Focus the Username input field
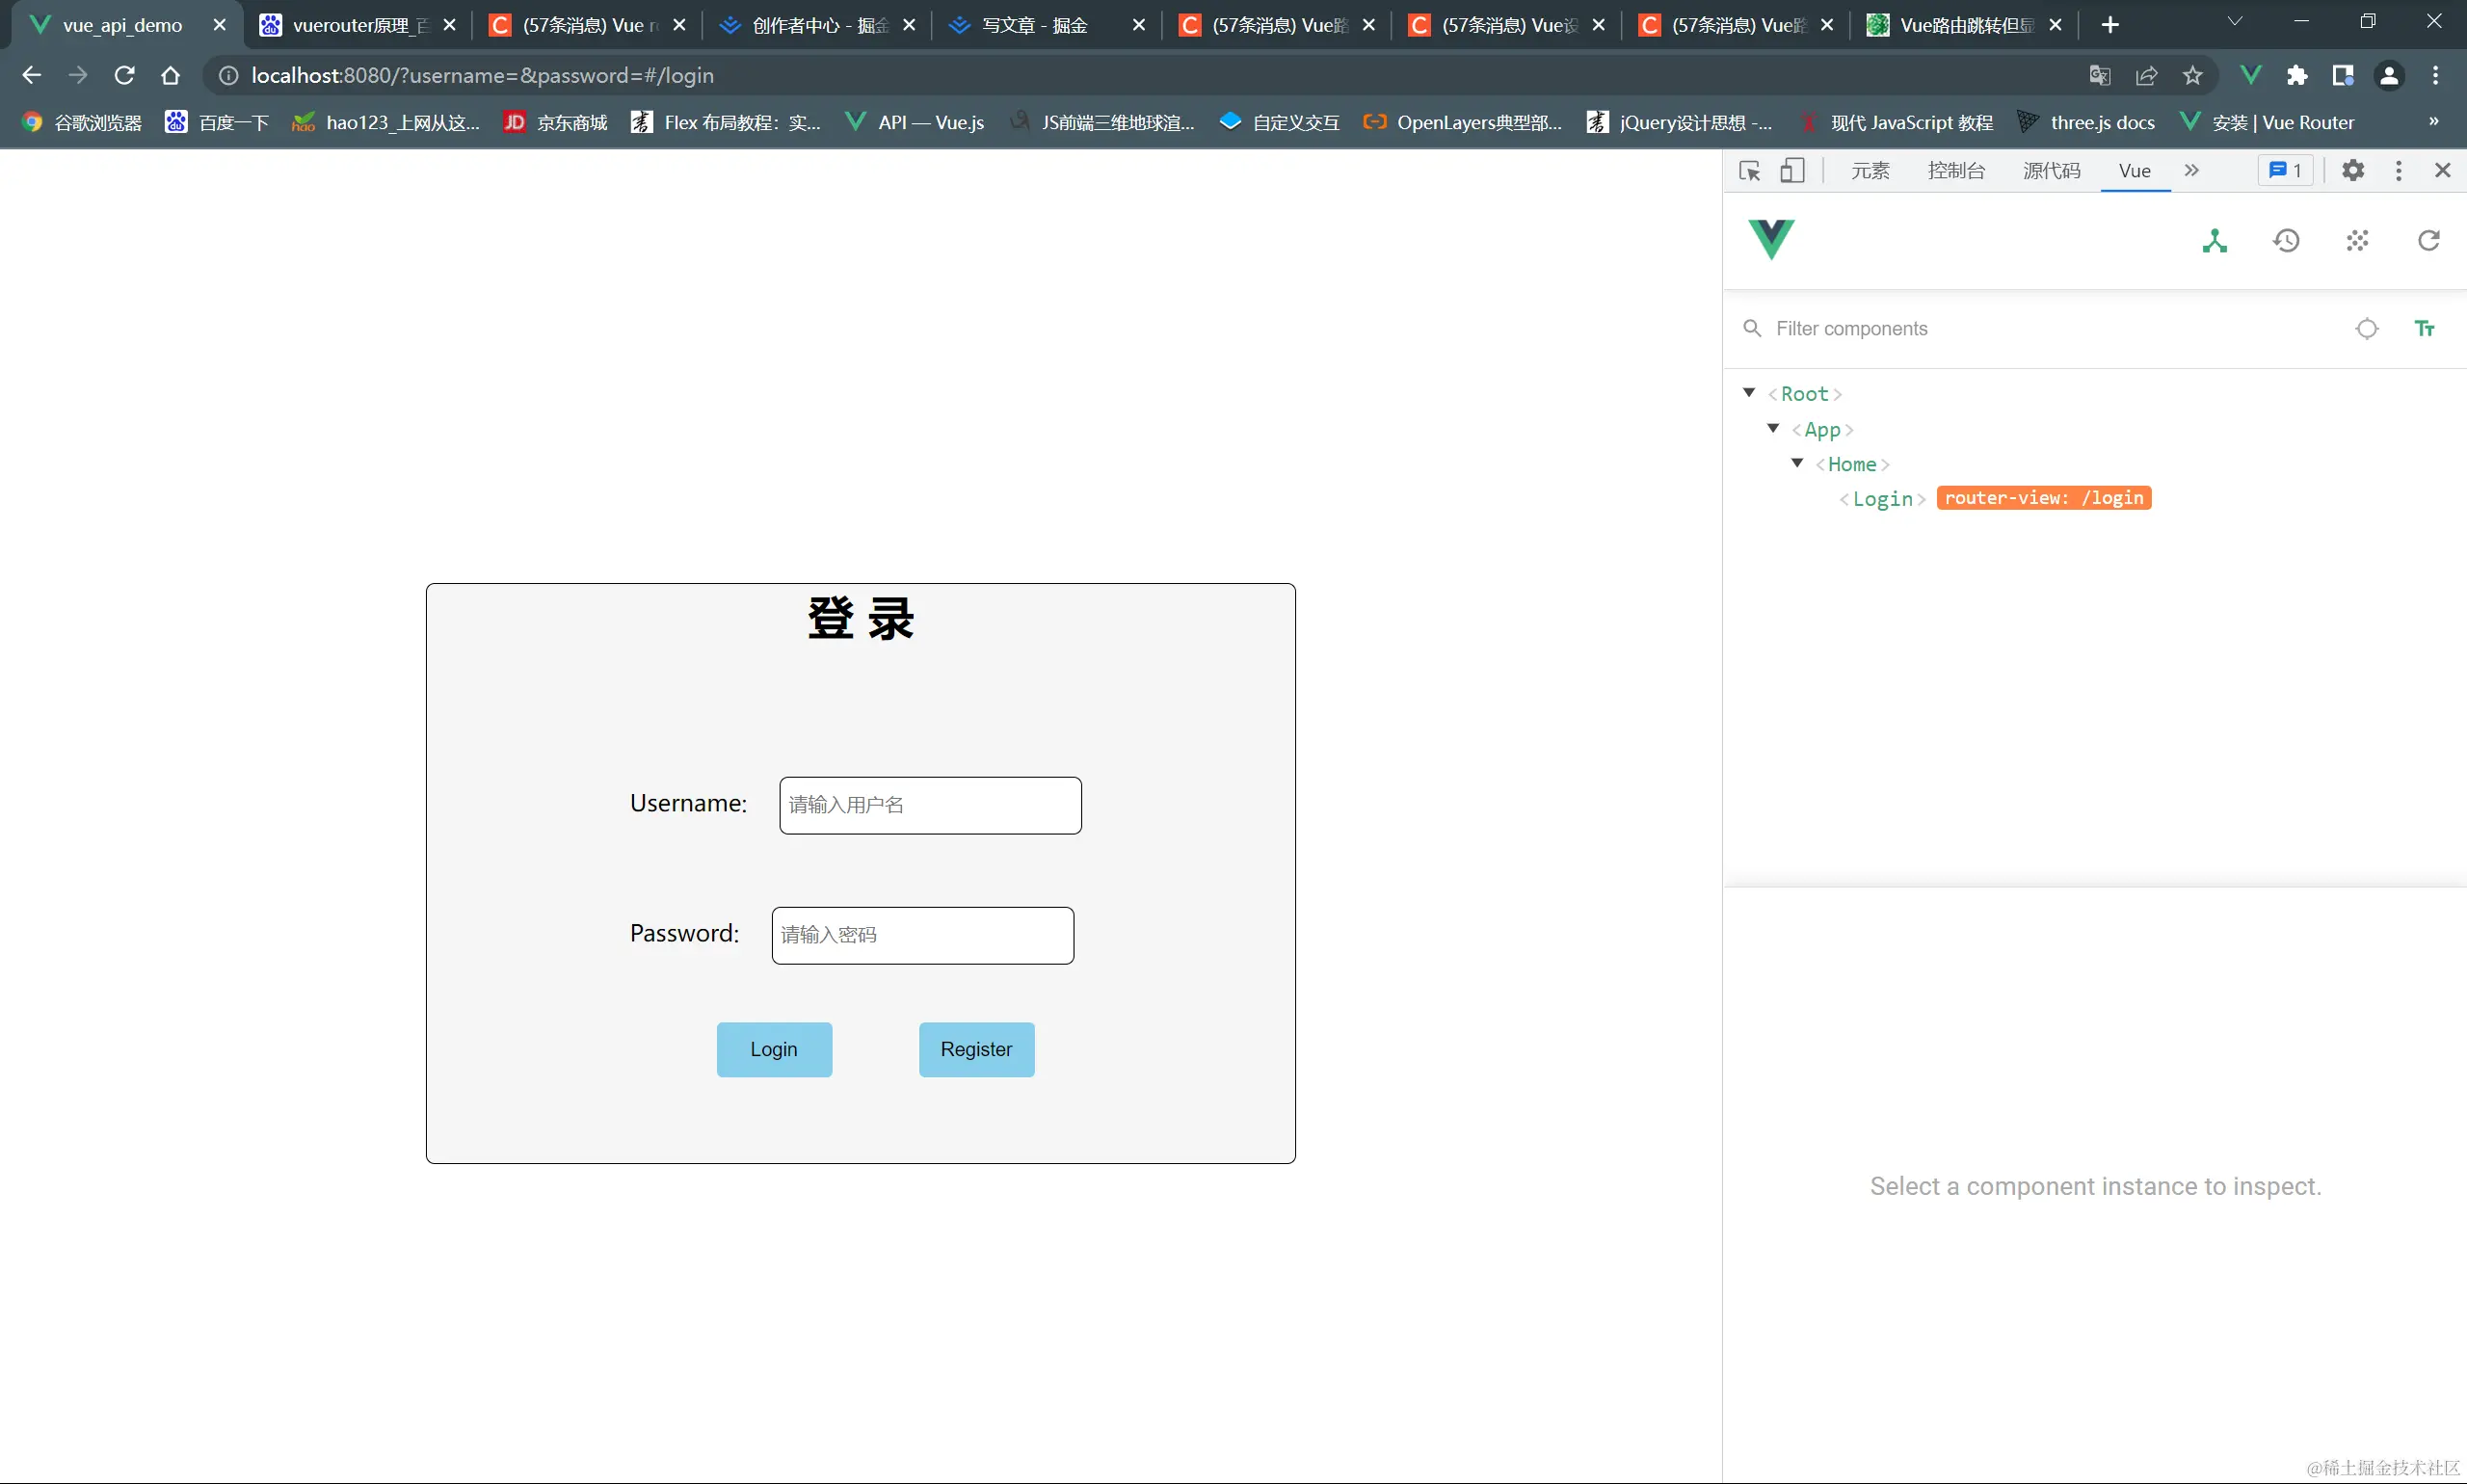This screenshot has width=2467, height=1484. 930,805
